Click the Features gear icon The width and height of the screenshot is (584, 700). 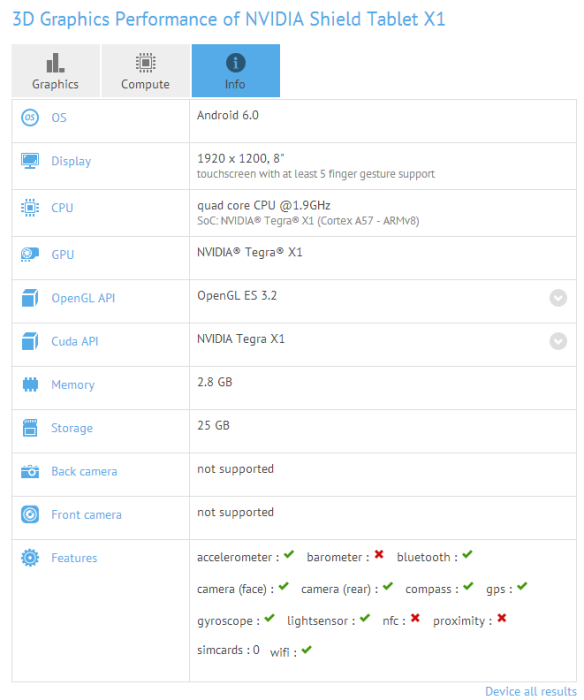30,558
